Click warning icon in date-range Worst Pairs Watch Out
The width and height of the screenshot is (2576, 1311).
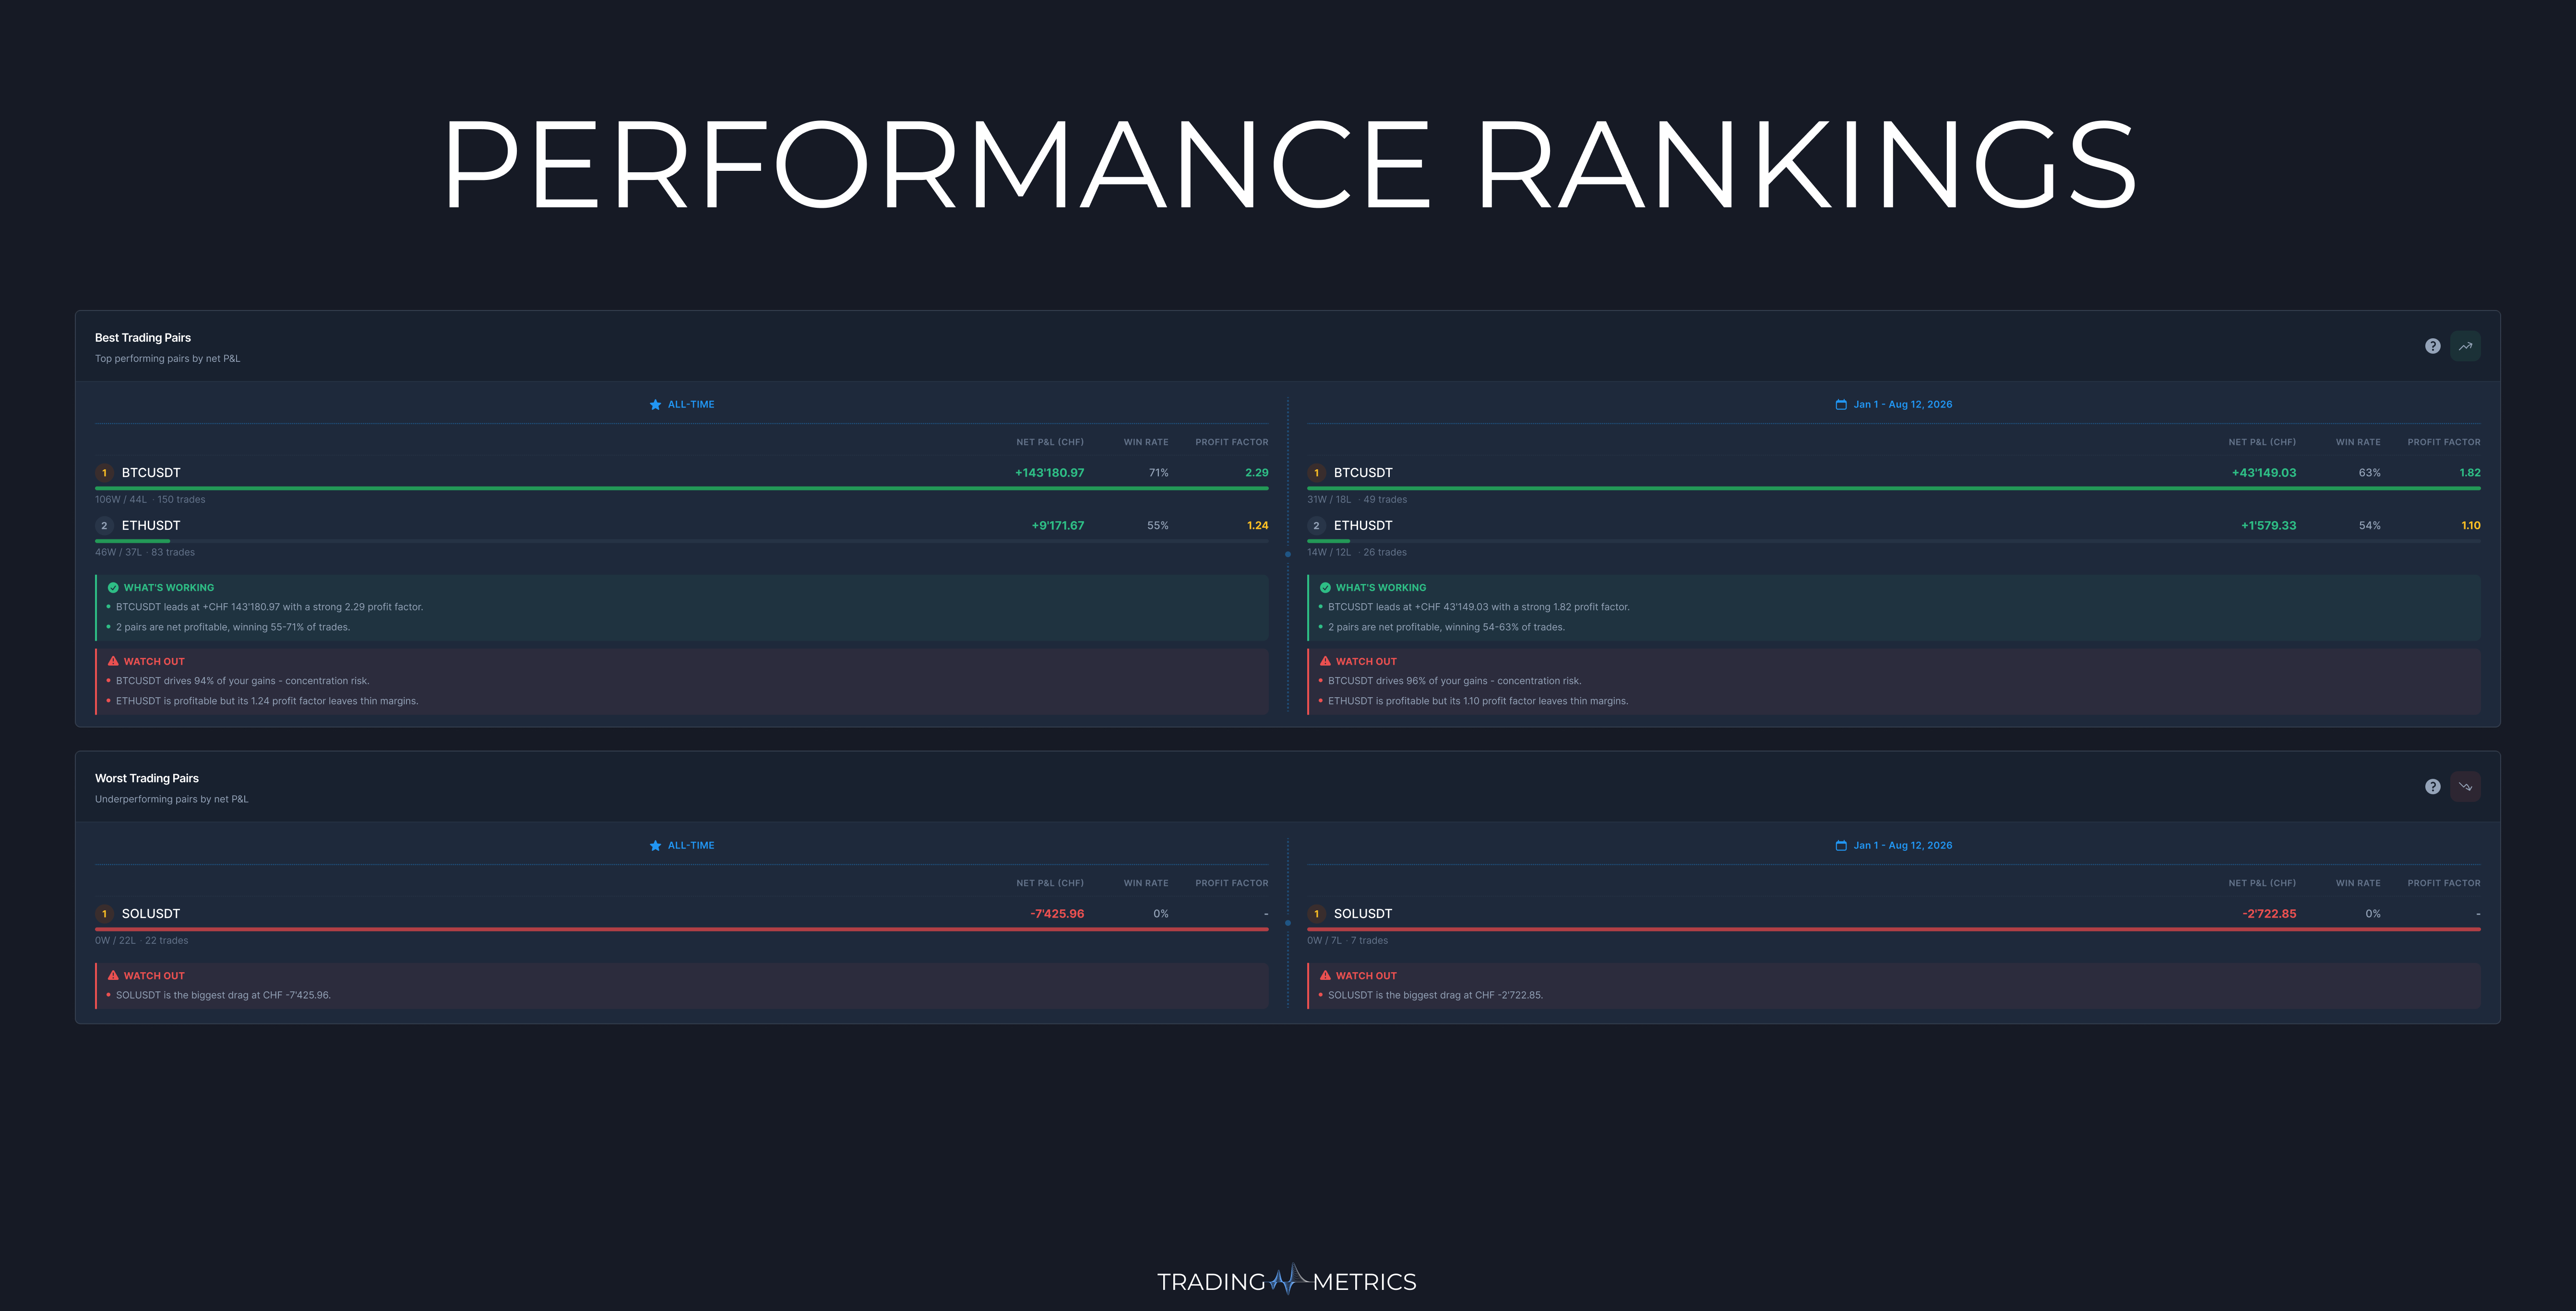1325,975
